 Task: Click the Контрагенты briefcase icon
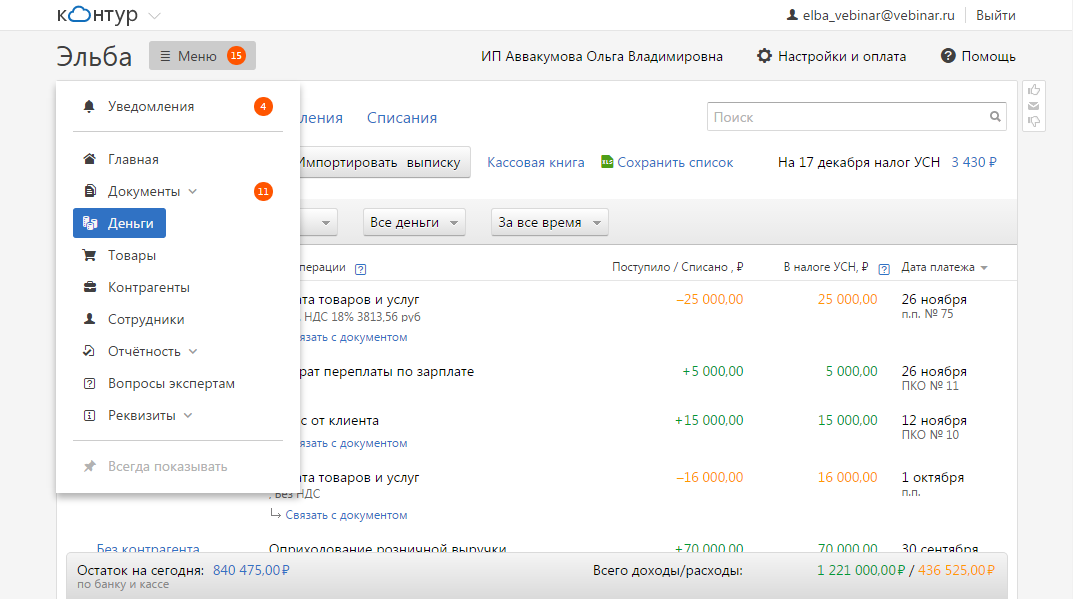(x=90, y=288)
